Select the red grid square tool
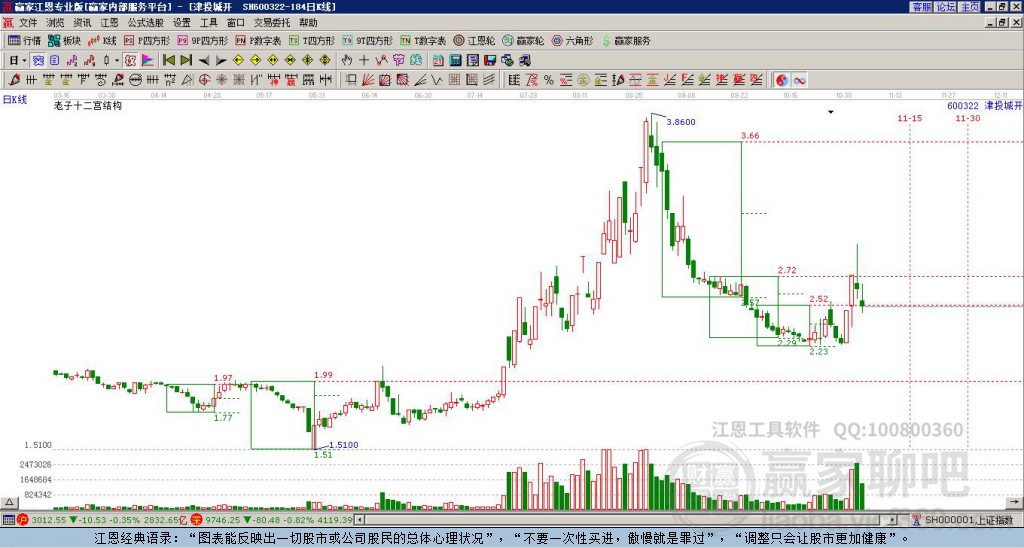Image resolution: width=1024 pixels, height=548 pixels. click(454, 80)
